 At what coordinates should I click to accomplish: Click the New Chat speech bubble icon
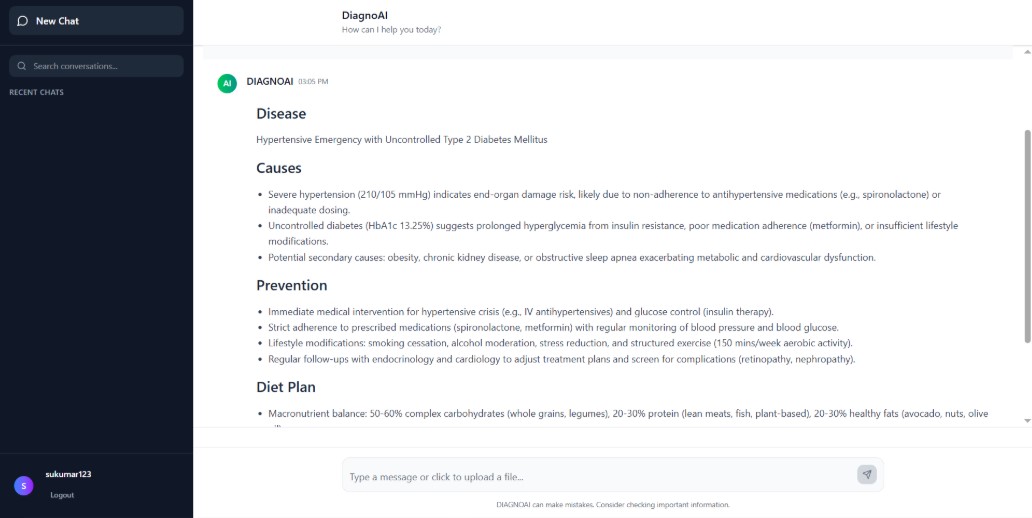(23, 21)
